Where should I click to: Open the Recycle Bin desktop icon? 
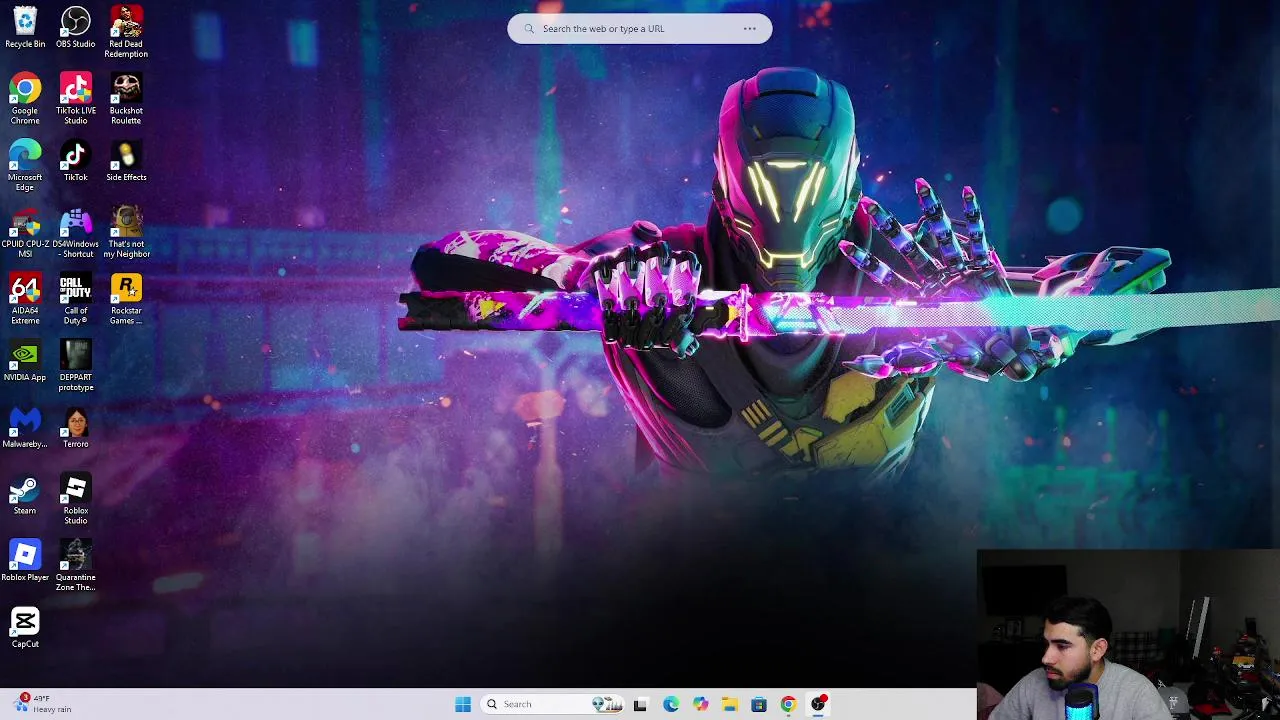[25, 28]
